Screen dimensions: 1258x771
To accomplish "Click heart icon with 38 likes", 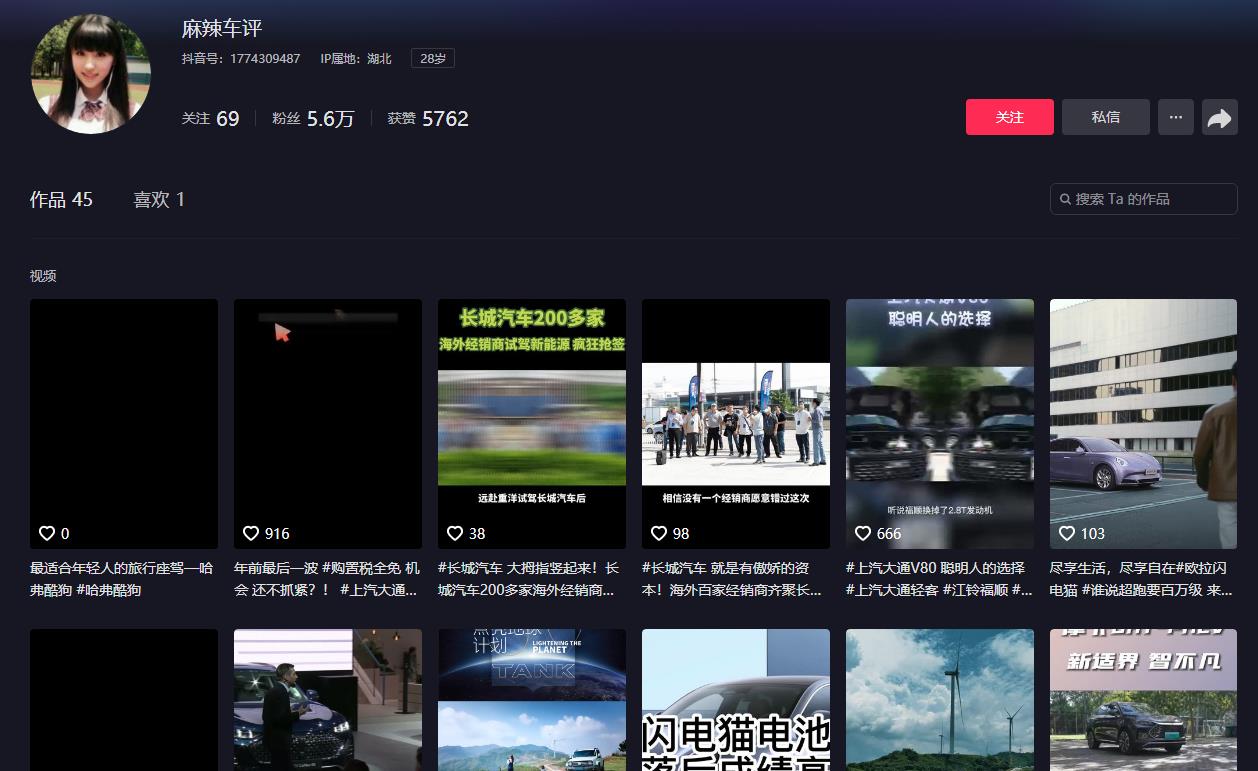I will pos(455,533).
